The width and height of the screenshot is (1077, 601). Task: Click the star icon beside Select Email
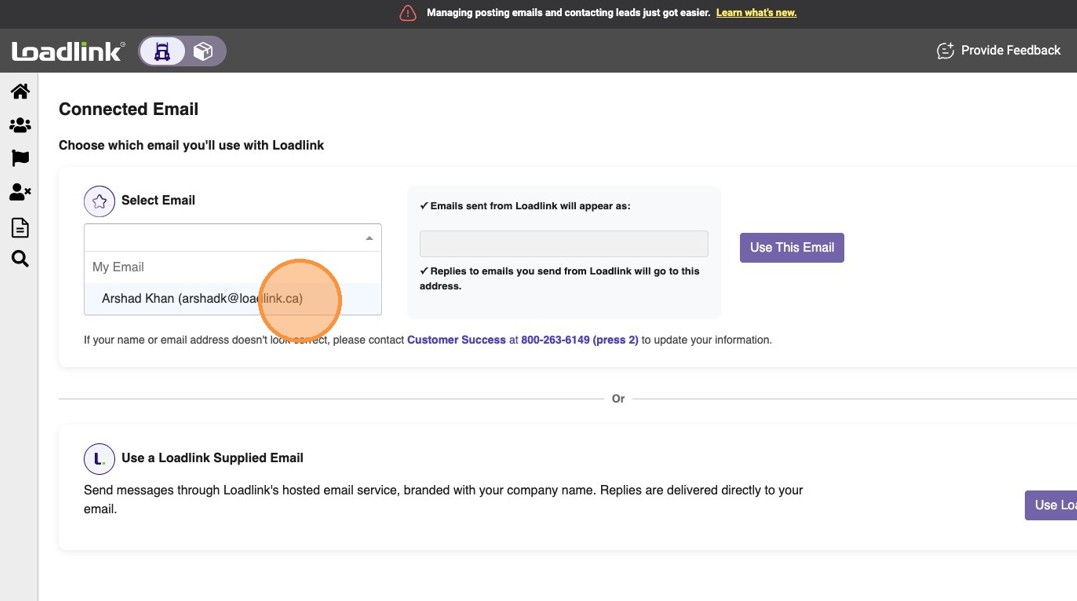[x=100, y=201]
